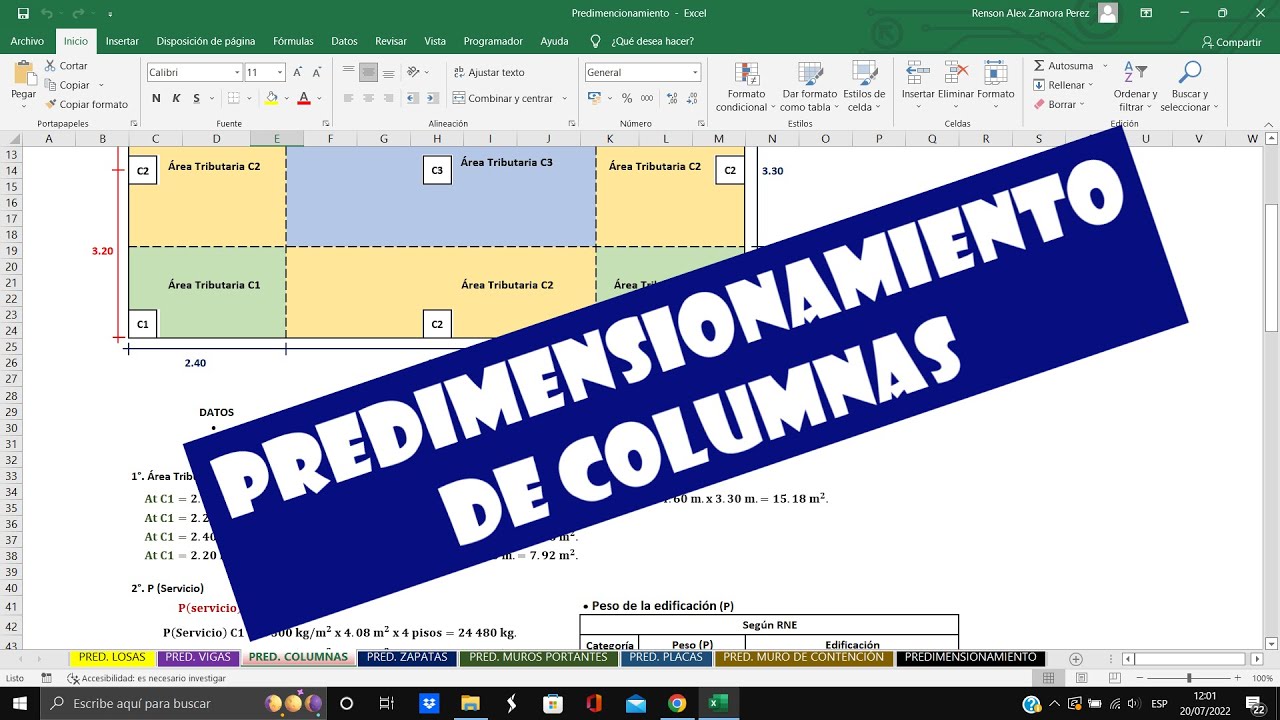Decrease indent icon

coord(411,98)
